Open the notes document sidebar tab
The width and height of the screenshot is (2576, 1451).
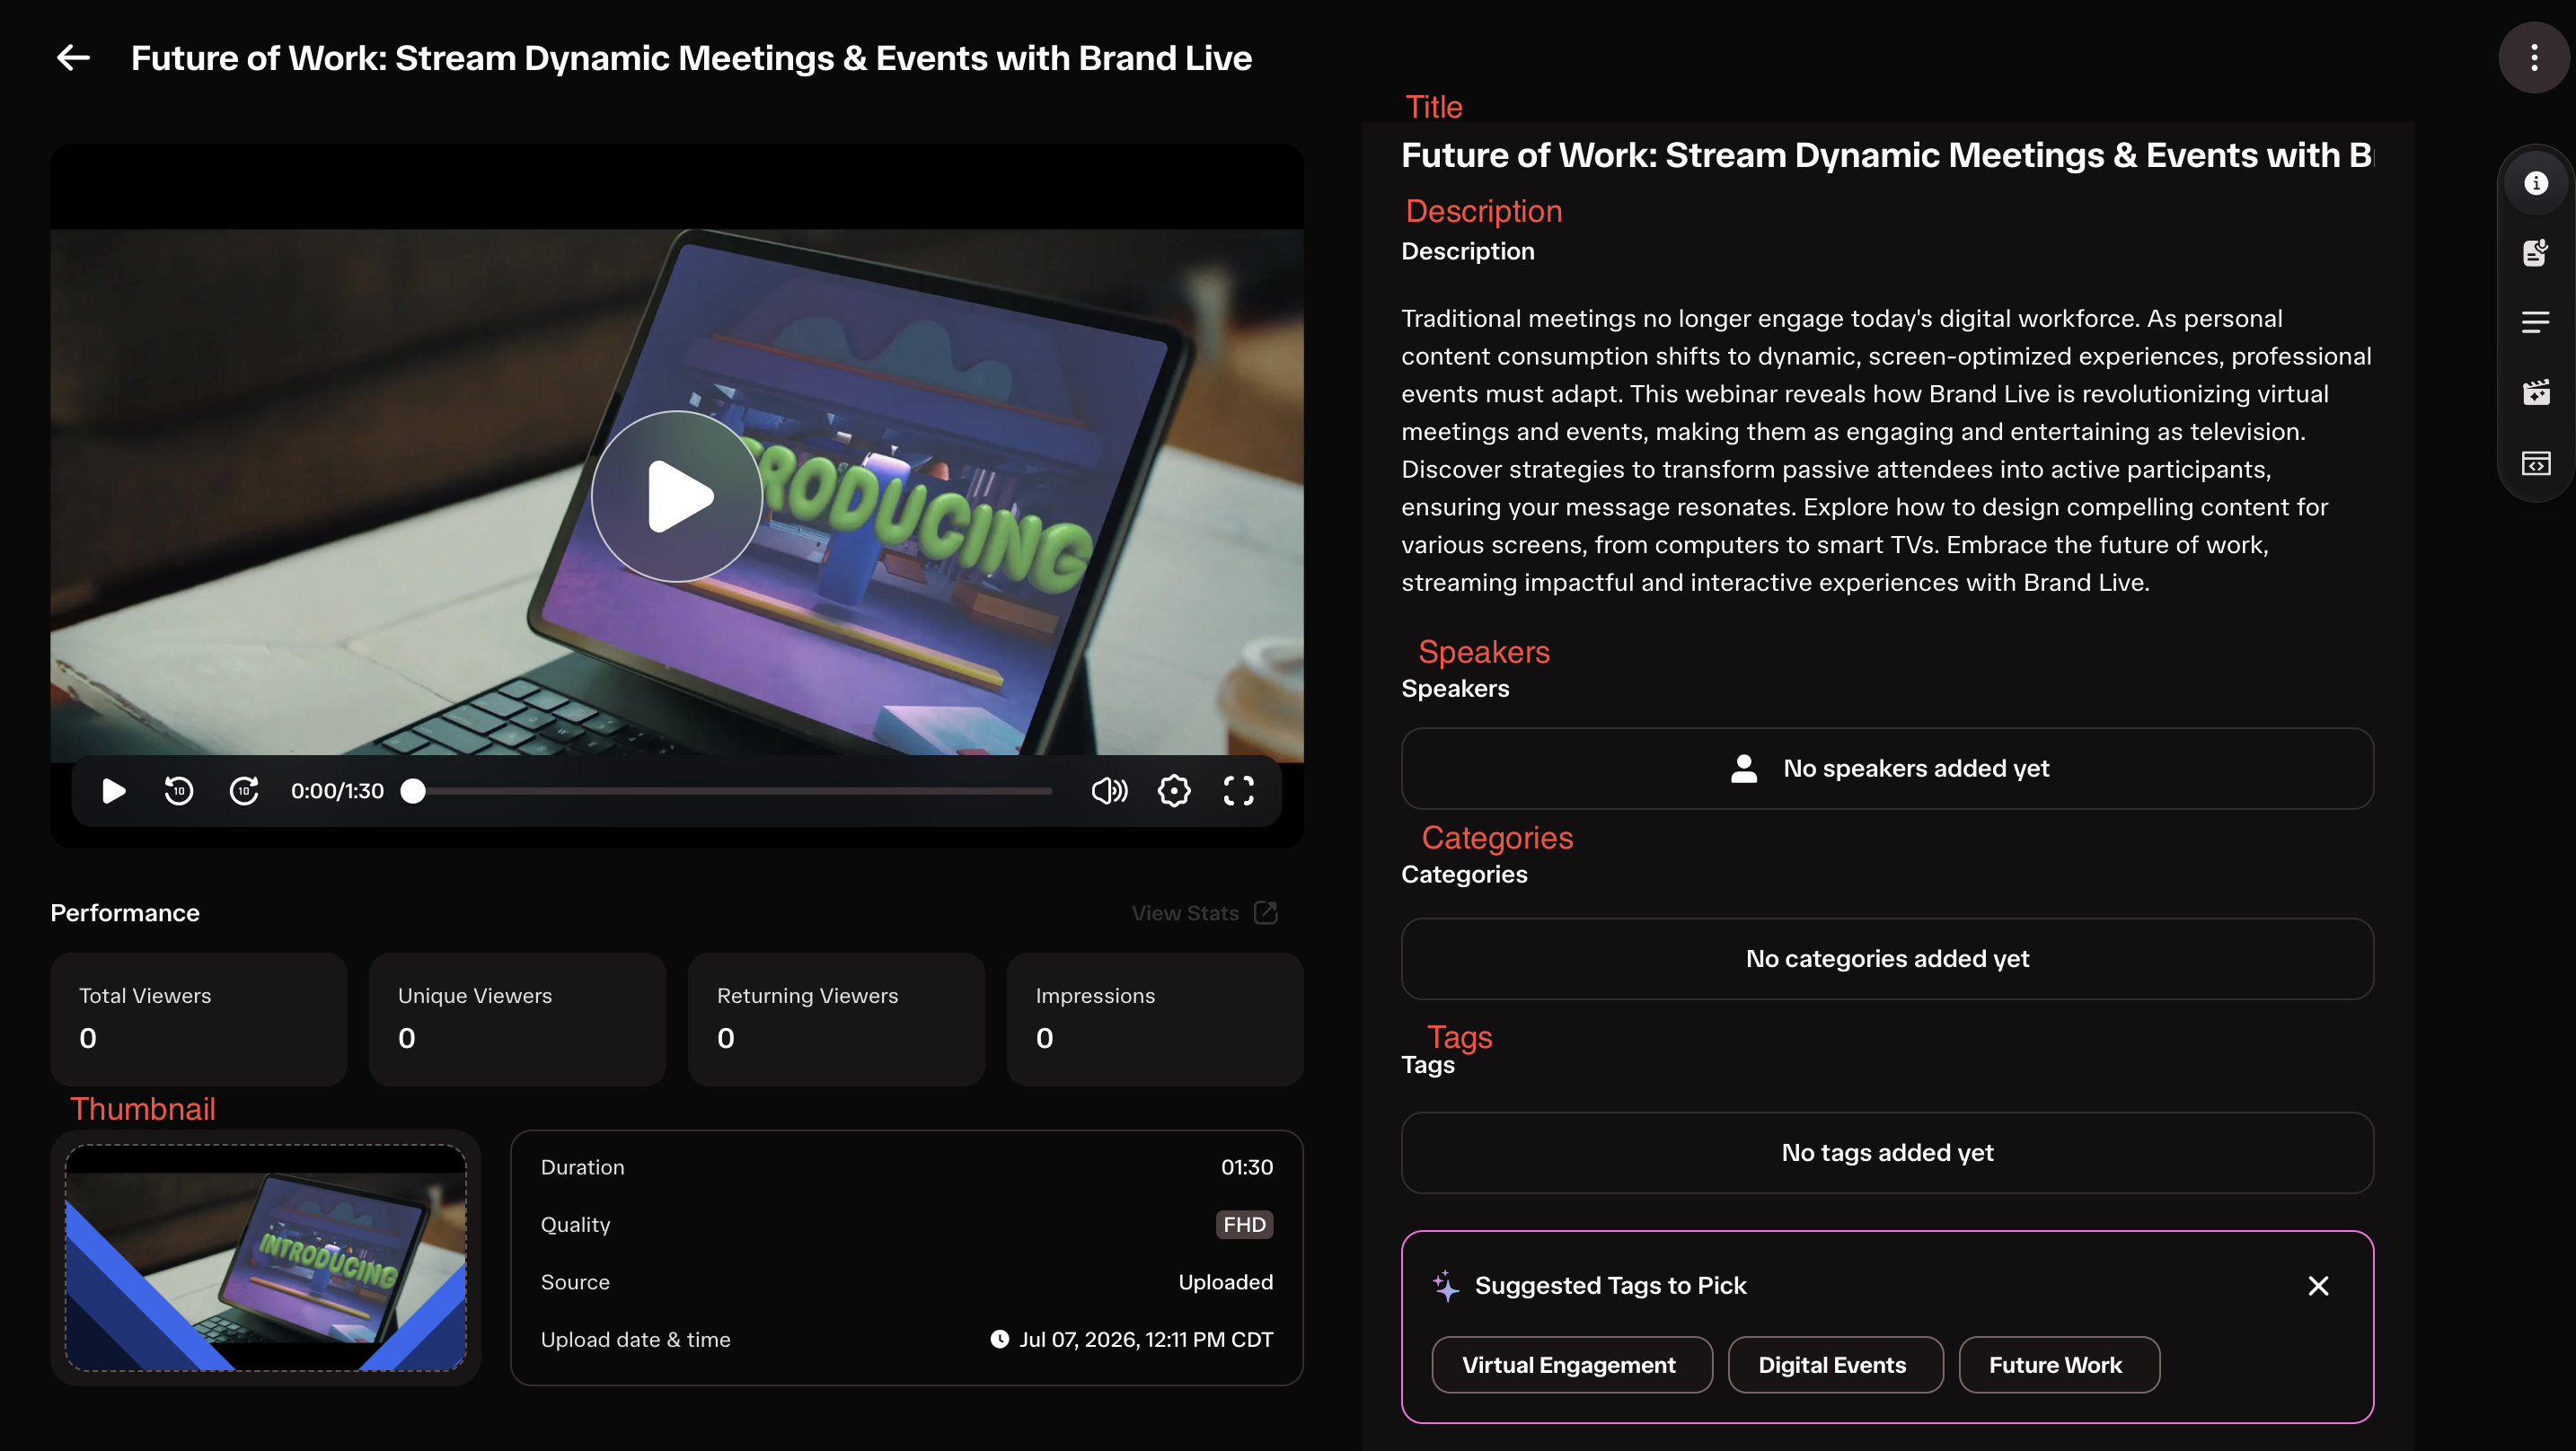(x=2535, y=253)
